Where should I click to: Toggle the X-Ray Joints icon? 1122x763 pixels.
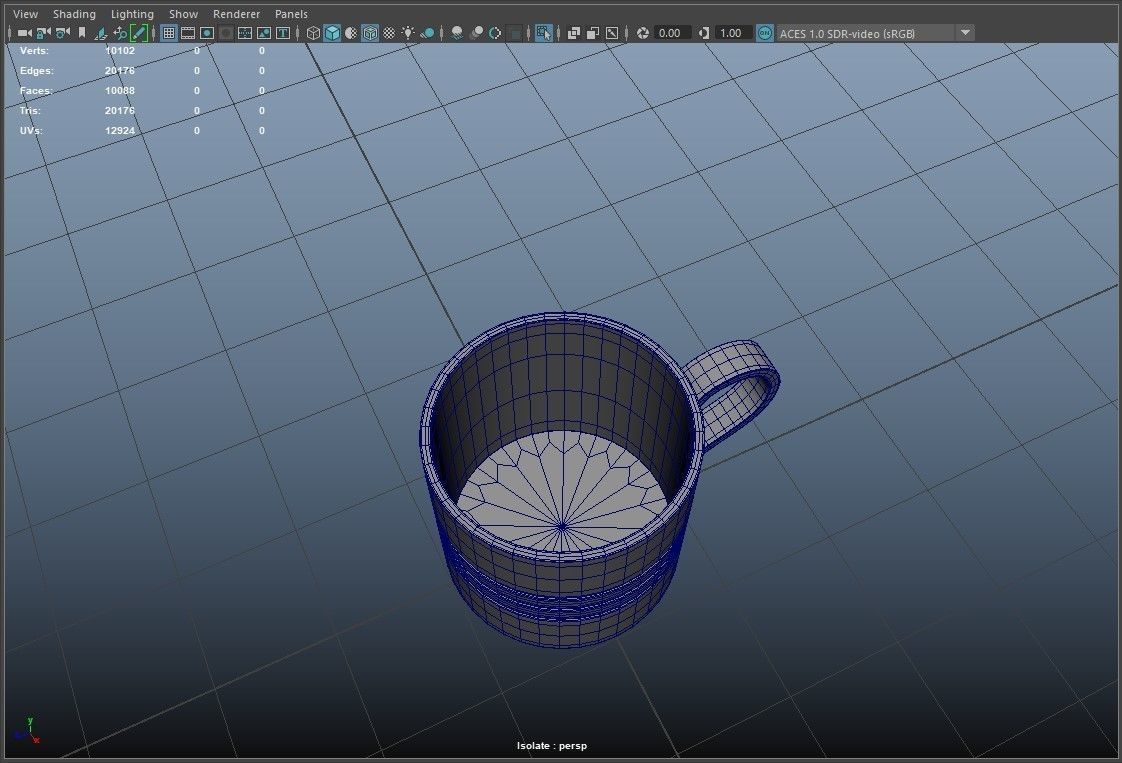[x=612, y=33]
